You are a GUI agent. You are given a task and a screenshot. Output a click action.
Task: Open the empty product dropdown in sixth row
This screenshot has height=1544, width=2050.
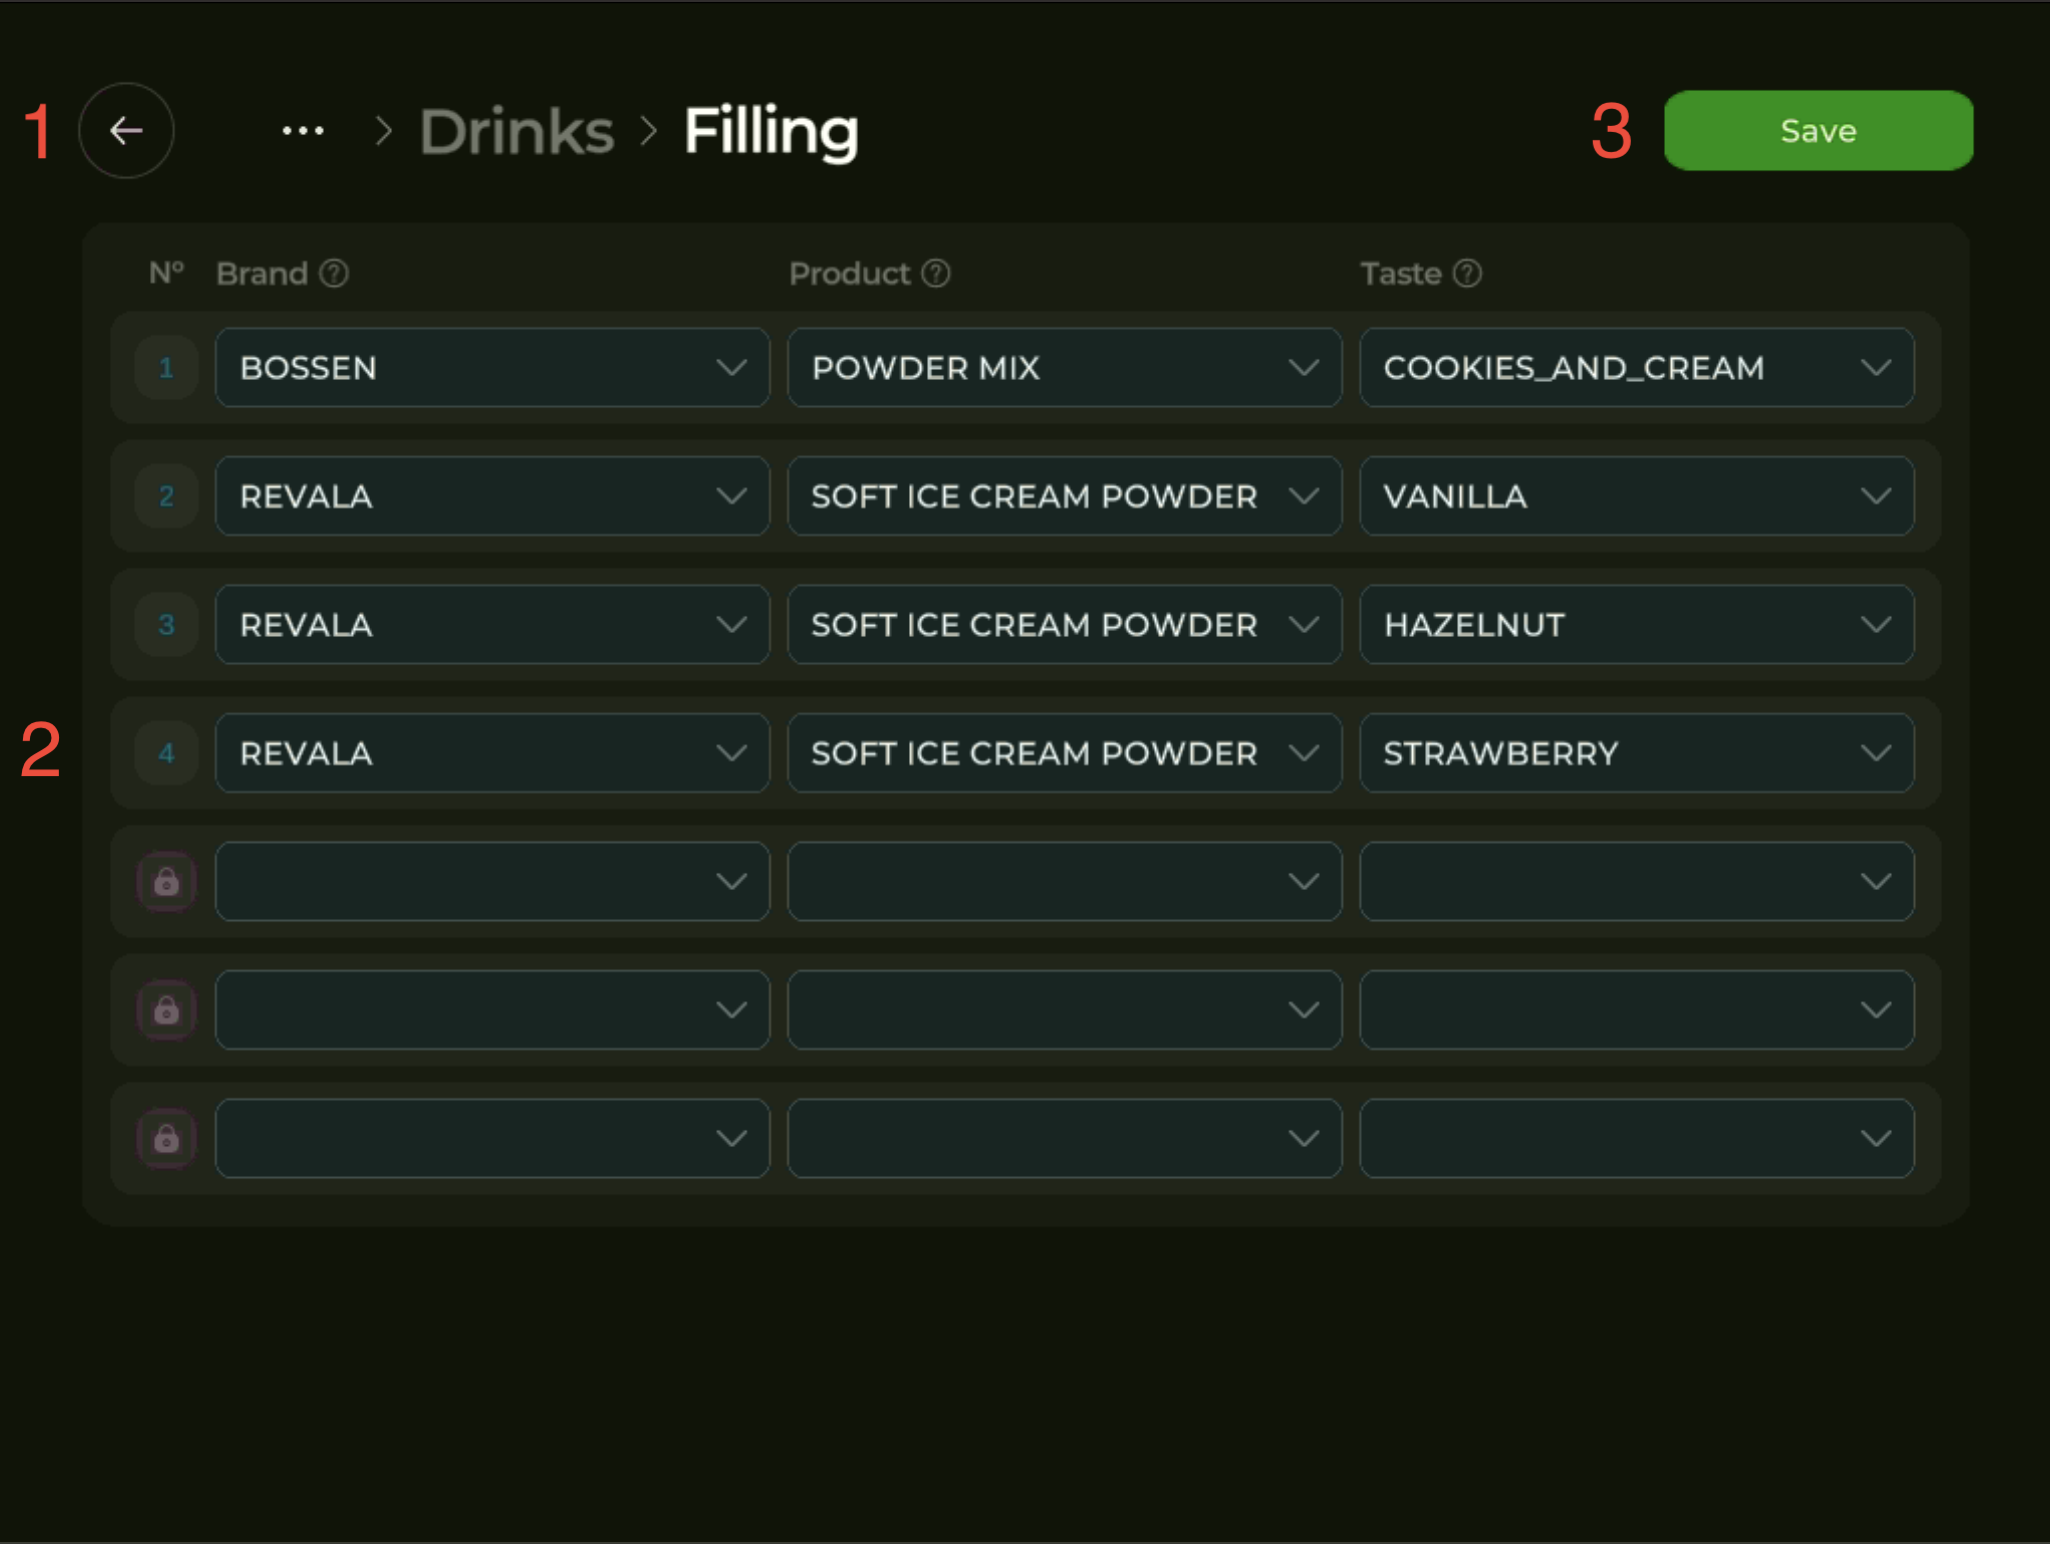(1064, 1010)
